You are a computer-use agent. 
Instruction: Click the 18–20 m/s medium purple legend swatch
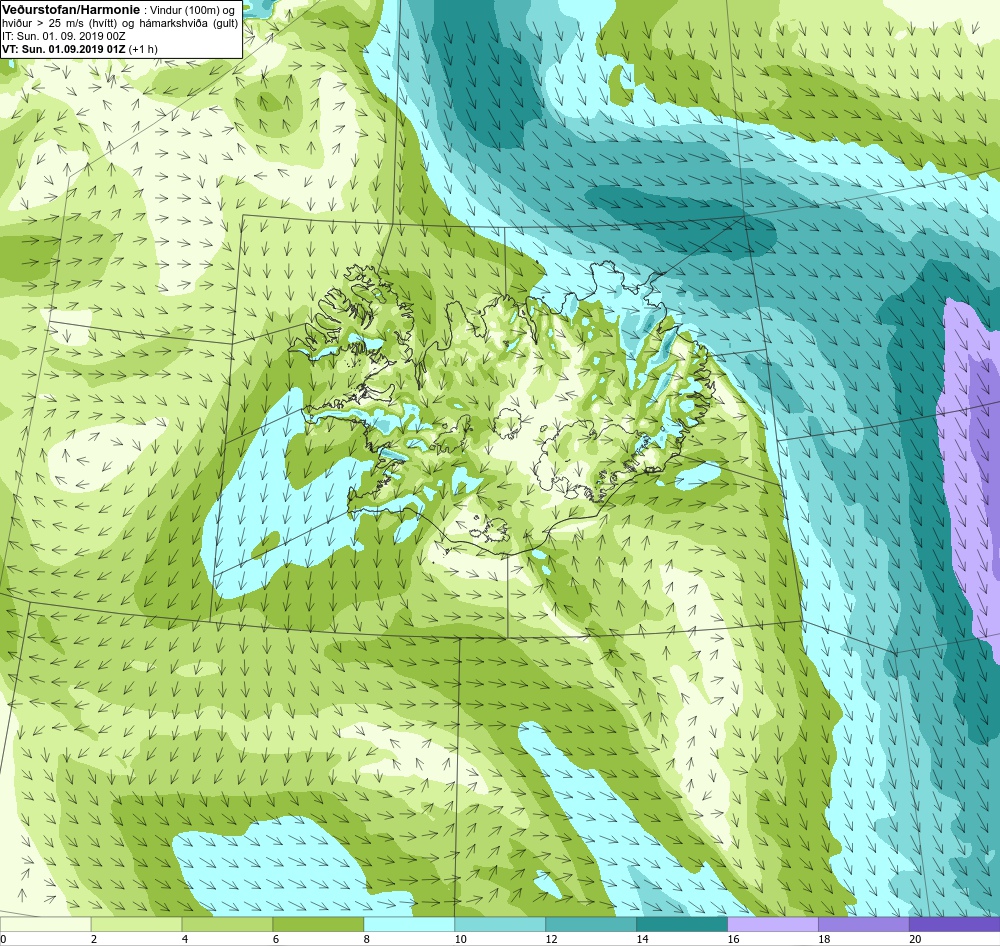[x=864, y=924]
